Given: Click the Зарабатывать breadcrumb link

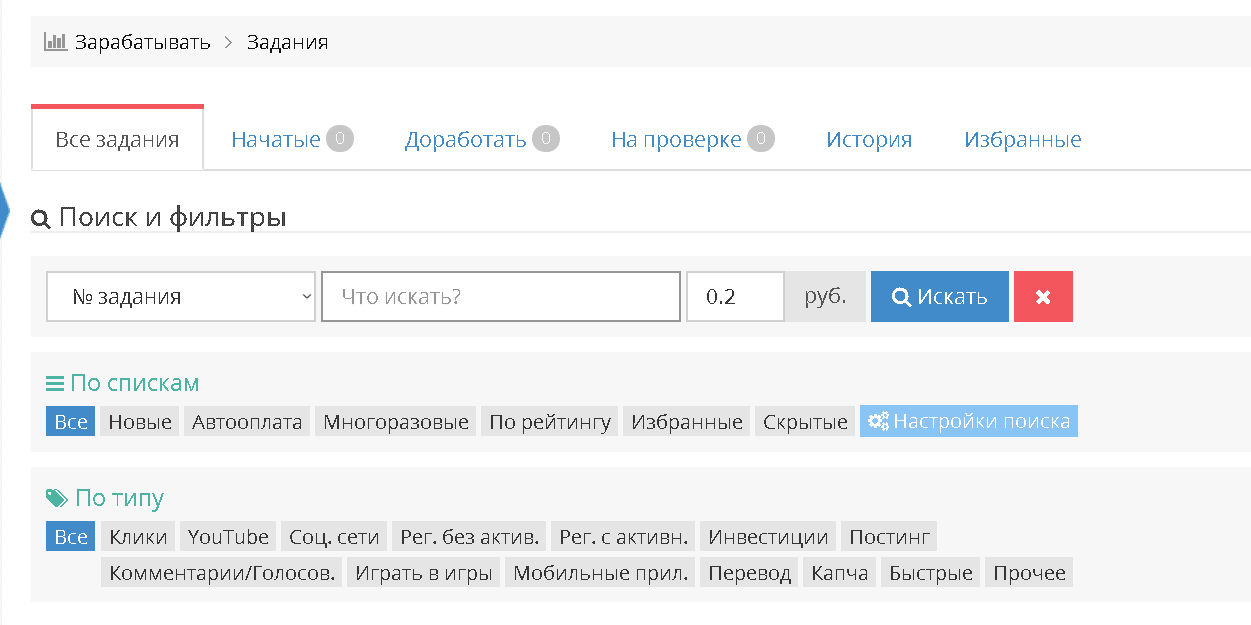Looking at the screenshot, I should [x=142, y=42].
